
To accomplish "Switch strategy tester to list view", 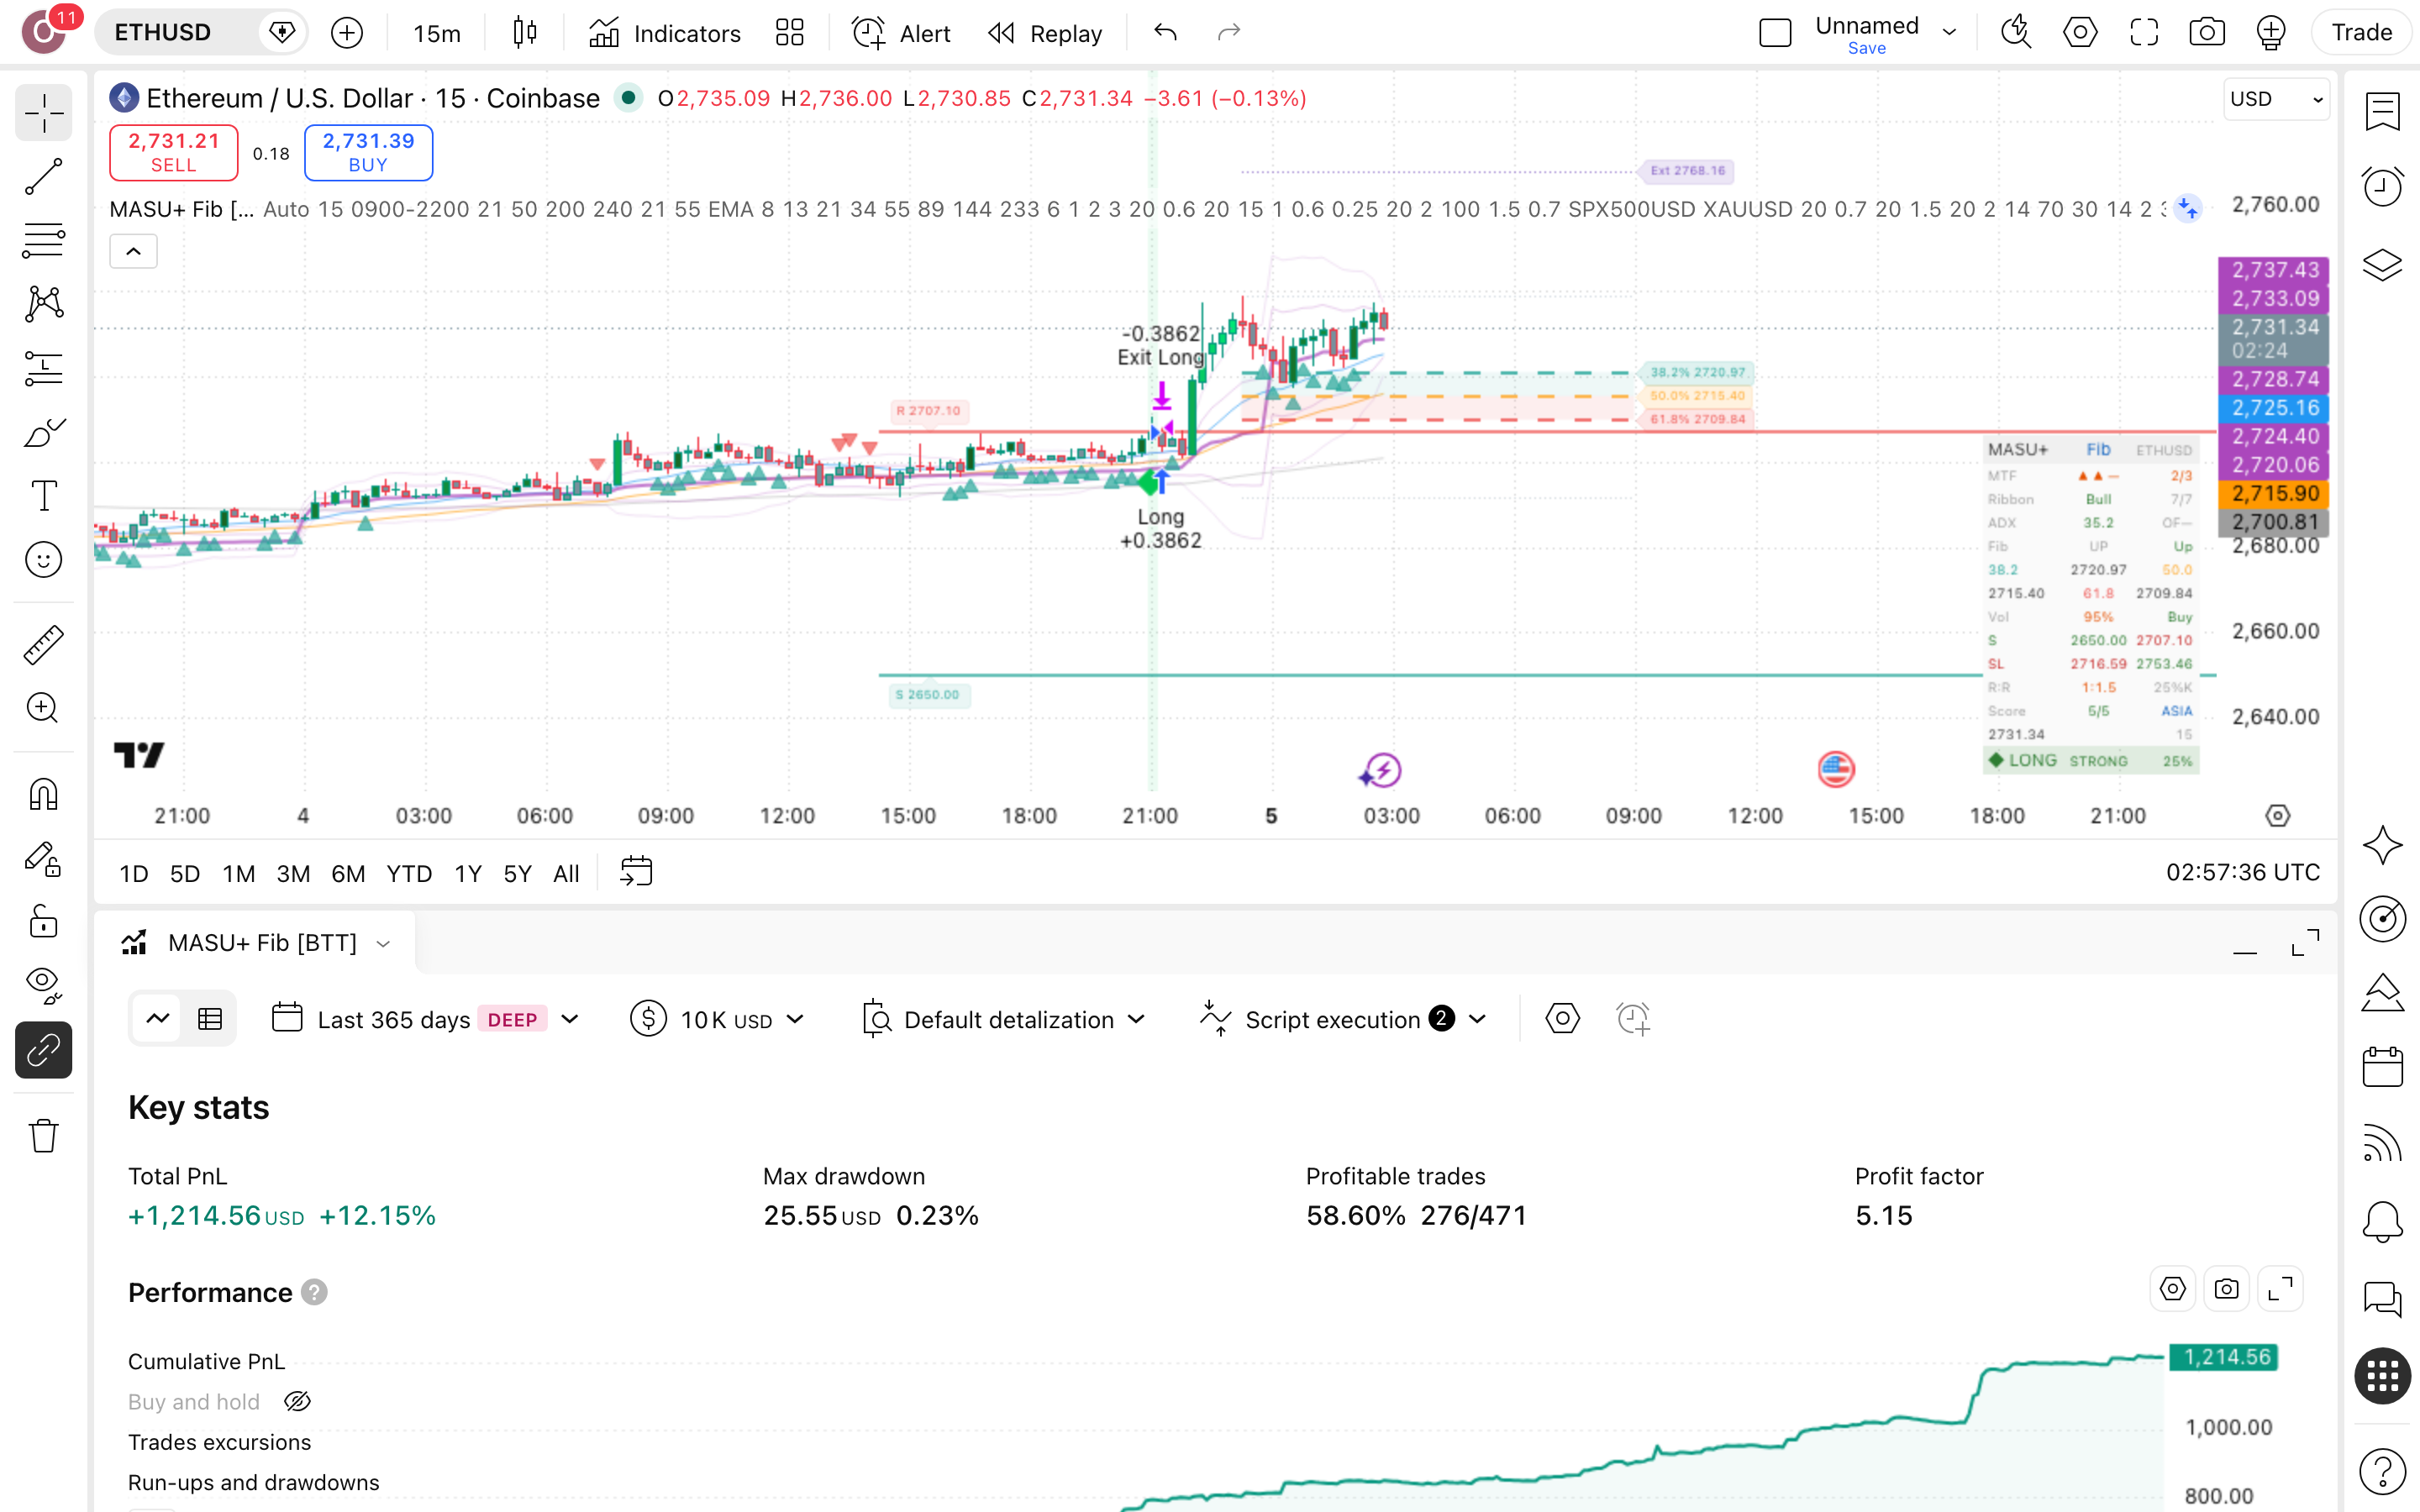I will tap(210, 1019).
